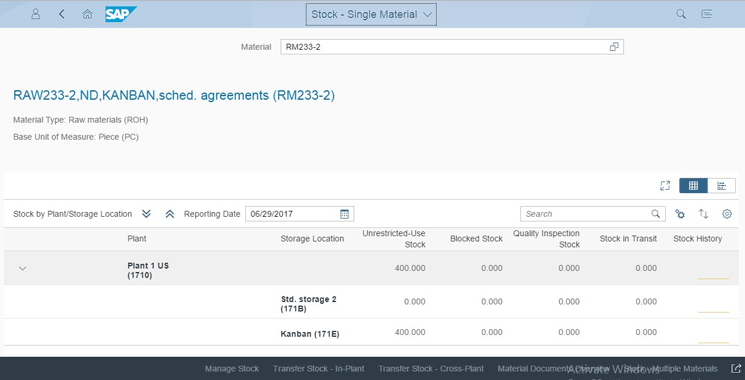This screenshot has height=380, width=745.
Task: Click Stock - Multiple Materials button
Action: tap(671, 369)
